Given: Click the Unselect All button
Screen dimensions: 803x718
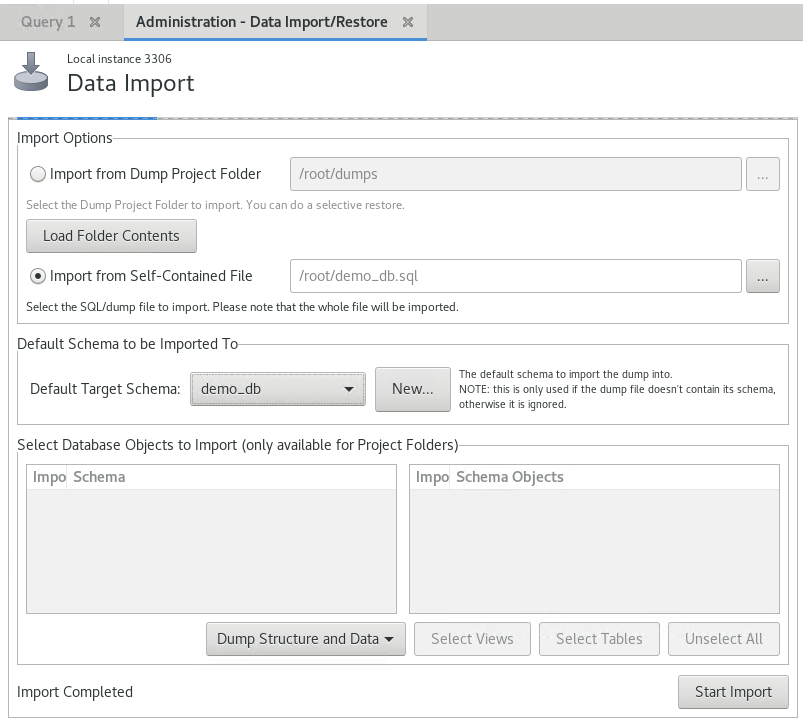Looking at the screenshot, I should pyautogui.click(x=724, y=639).
